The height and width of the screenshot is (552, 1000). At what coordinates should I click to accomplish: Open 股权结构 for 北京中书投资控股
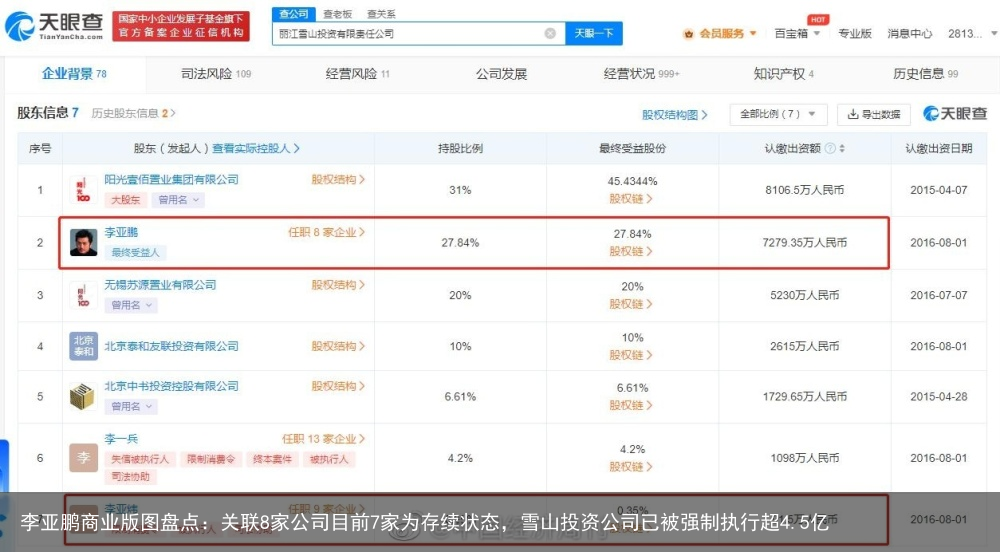pos(338,386)
